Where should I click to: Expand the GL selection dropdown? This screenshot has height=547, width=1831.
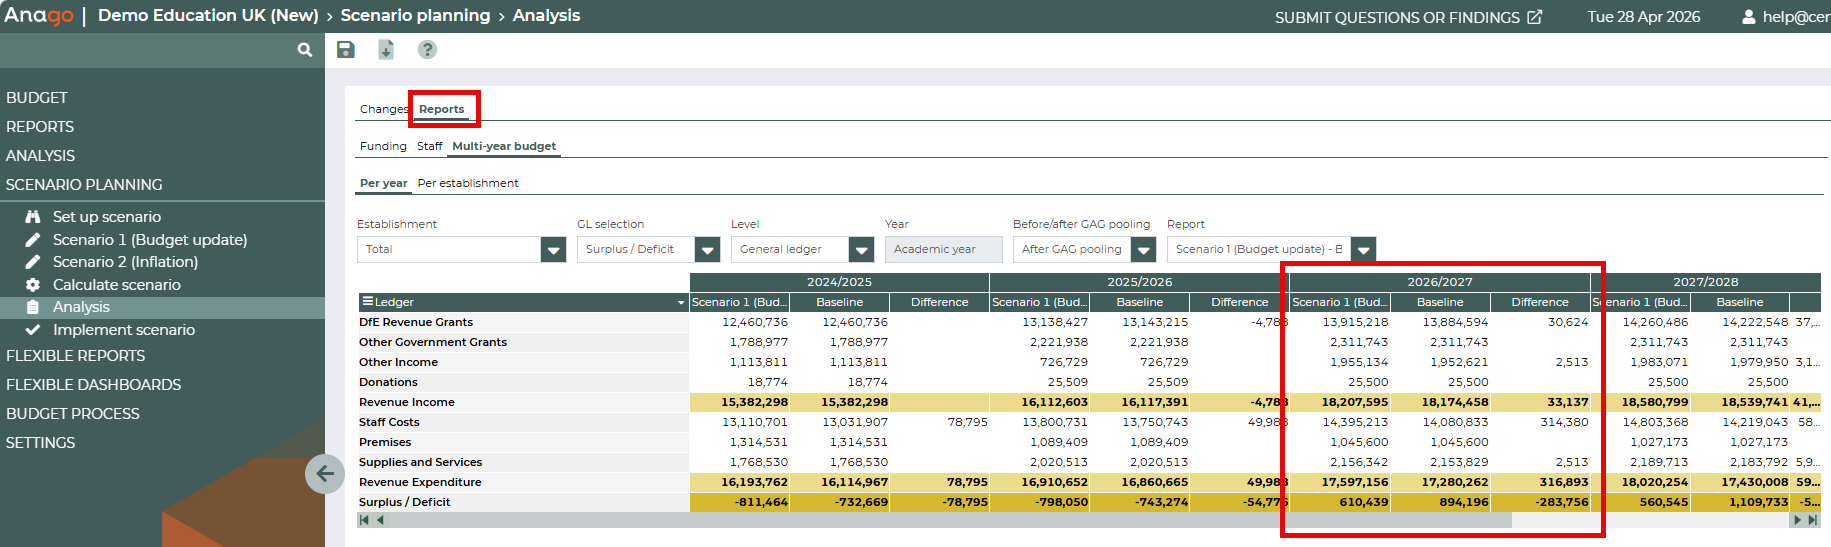click(x=707, y=250)
